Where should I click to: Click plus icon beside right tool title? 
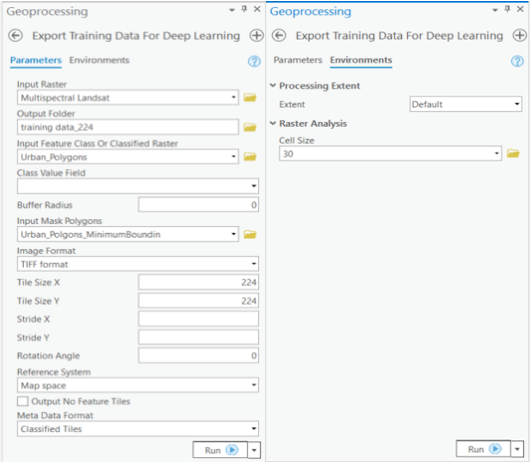click(x=520, y=35)
